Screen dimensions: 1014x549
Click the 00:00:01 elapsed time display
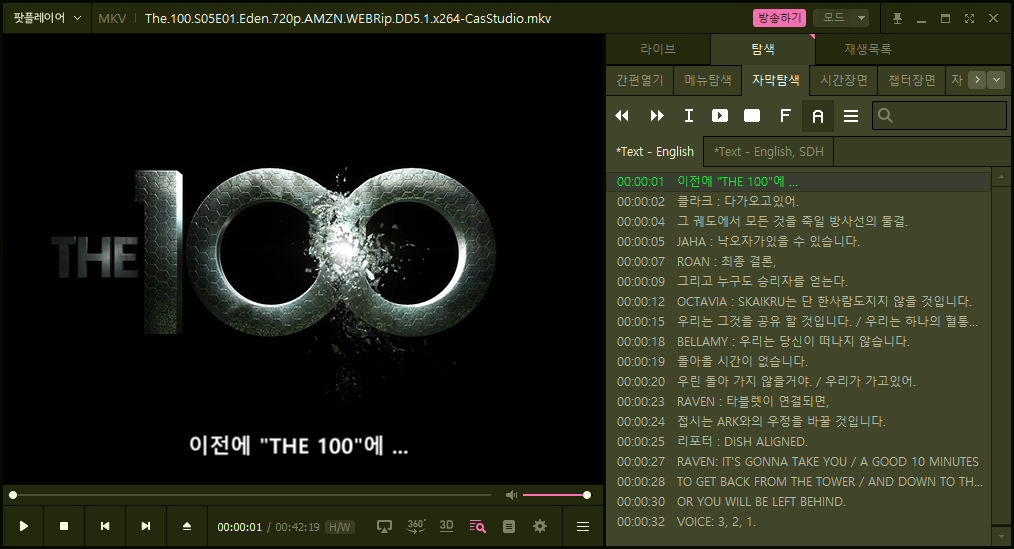tap(239, 527)
